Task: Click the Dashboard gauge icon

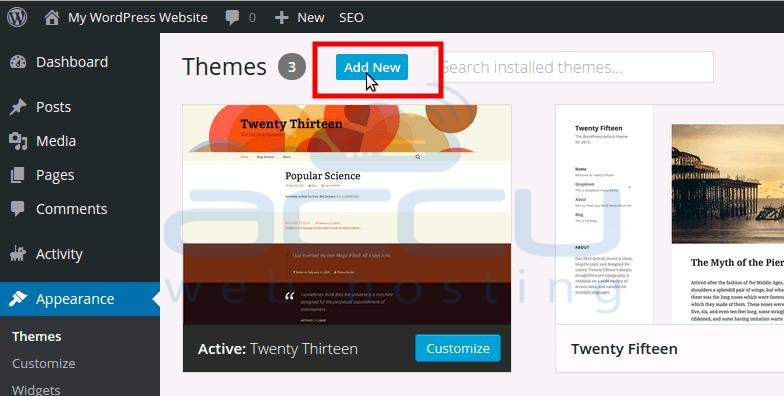Action: [x=18, y=62]
